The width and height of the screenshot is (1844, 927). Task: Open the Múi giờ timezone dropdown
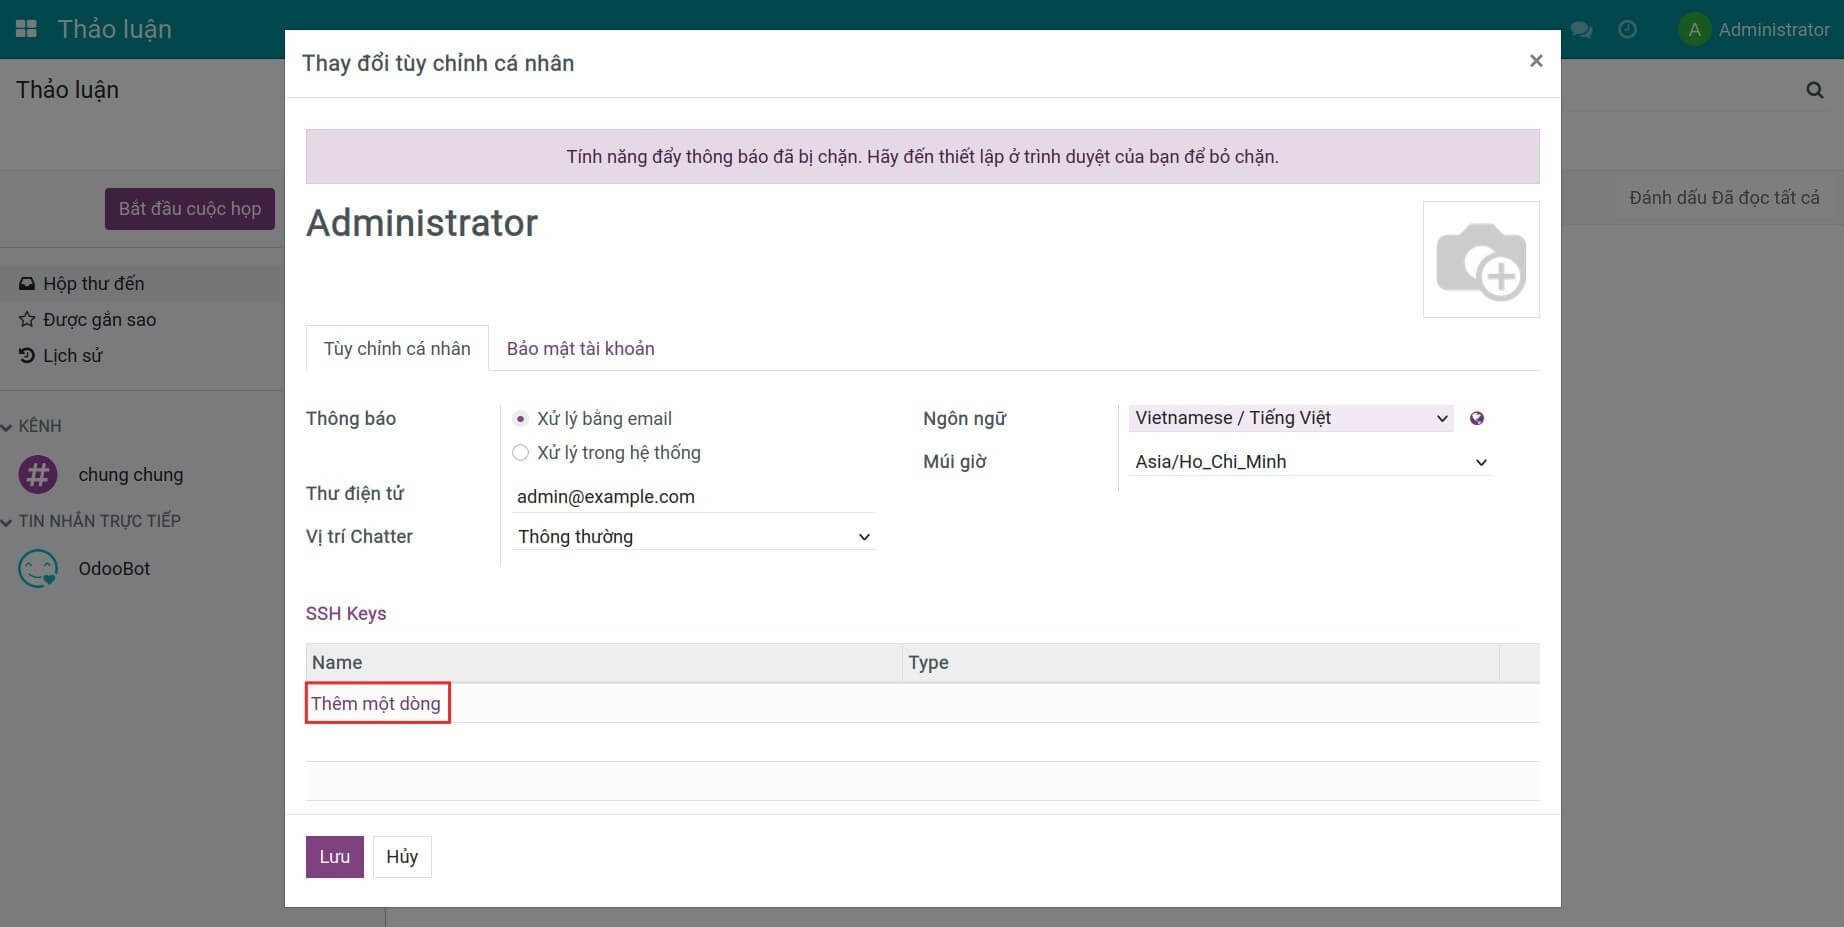(x=1310, y=462)
